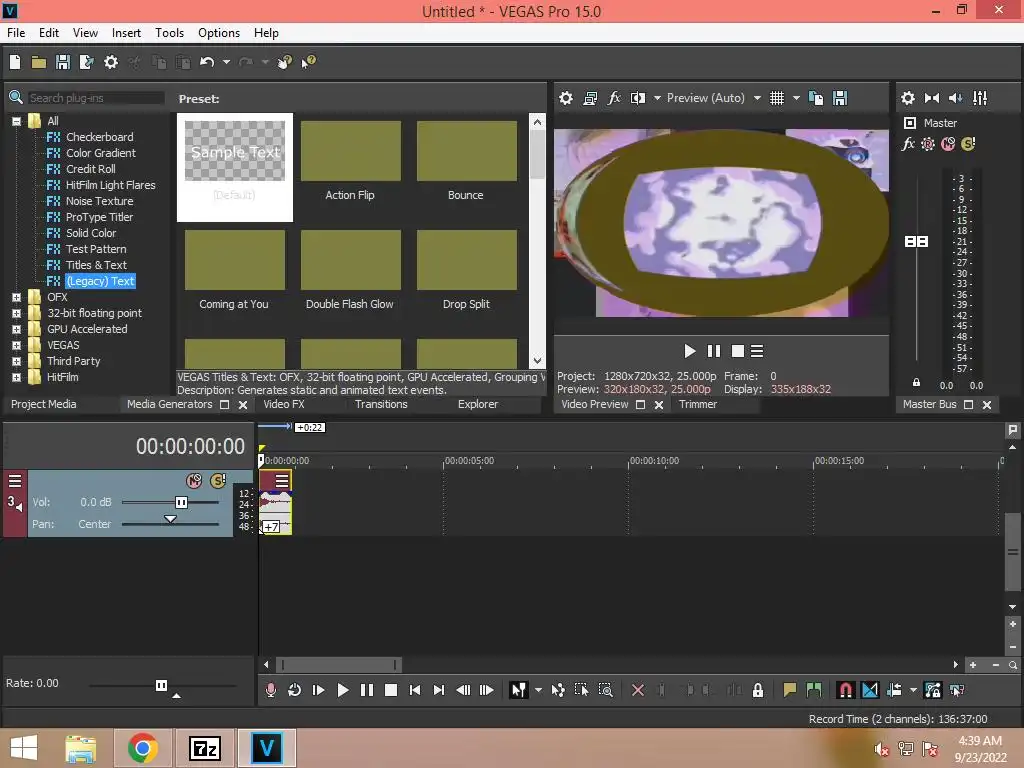Screen dimensions: 1024x768
Task: Click the search plug-ins field
Action: [95, 98]
